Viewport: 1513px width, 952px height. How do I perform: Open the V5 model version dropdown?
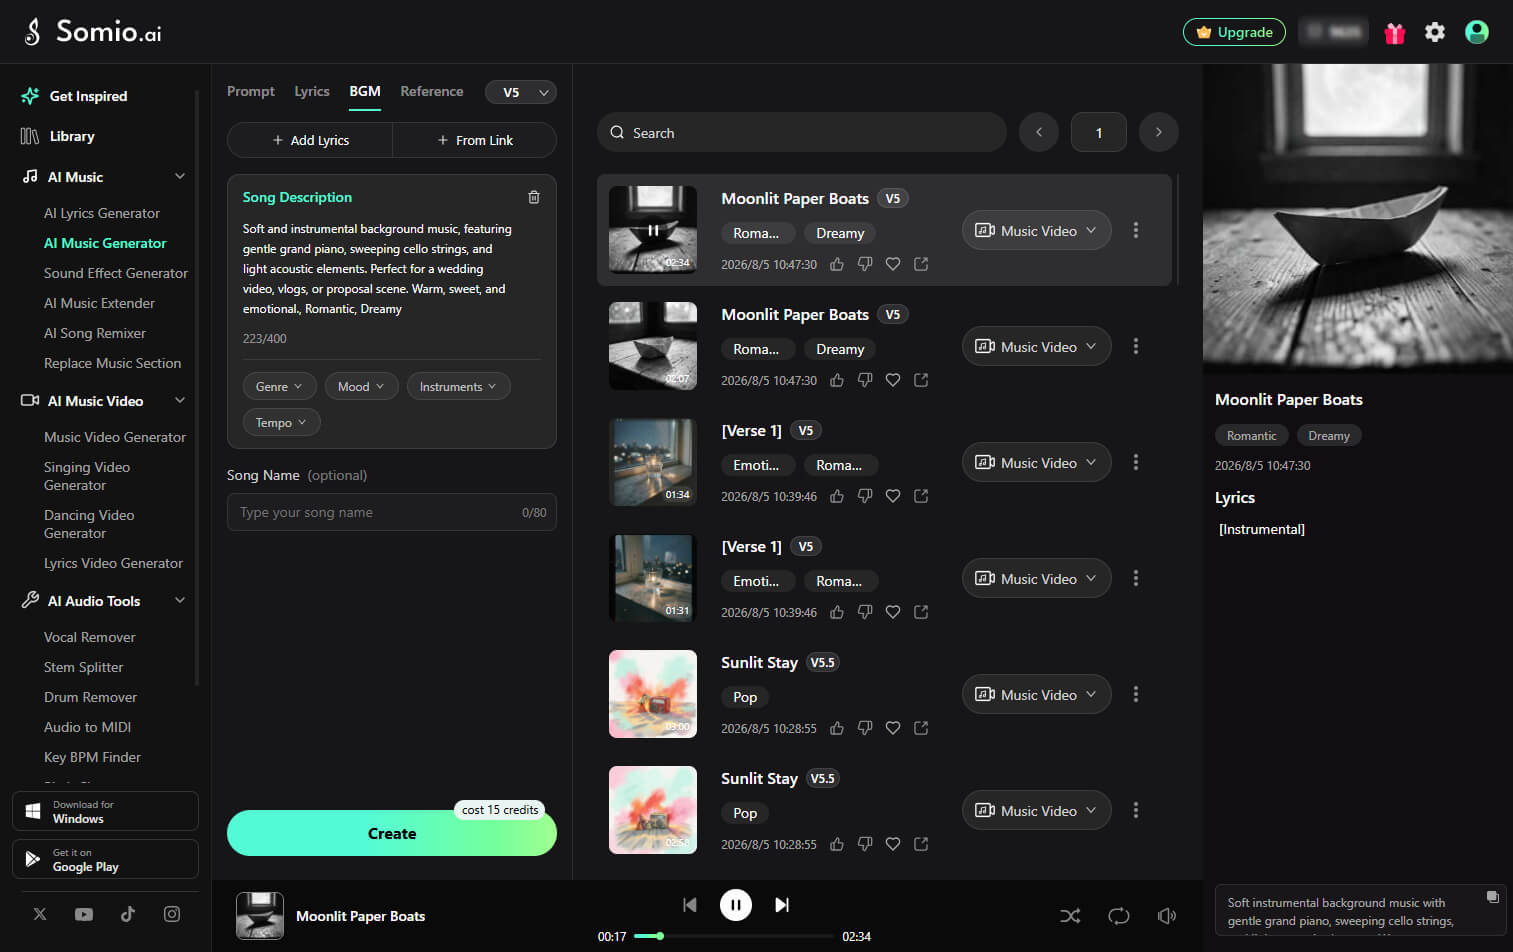(x=521, y=92)
